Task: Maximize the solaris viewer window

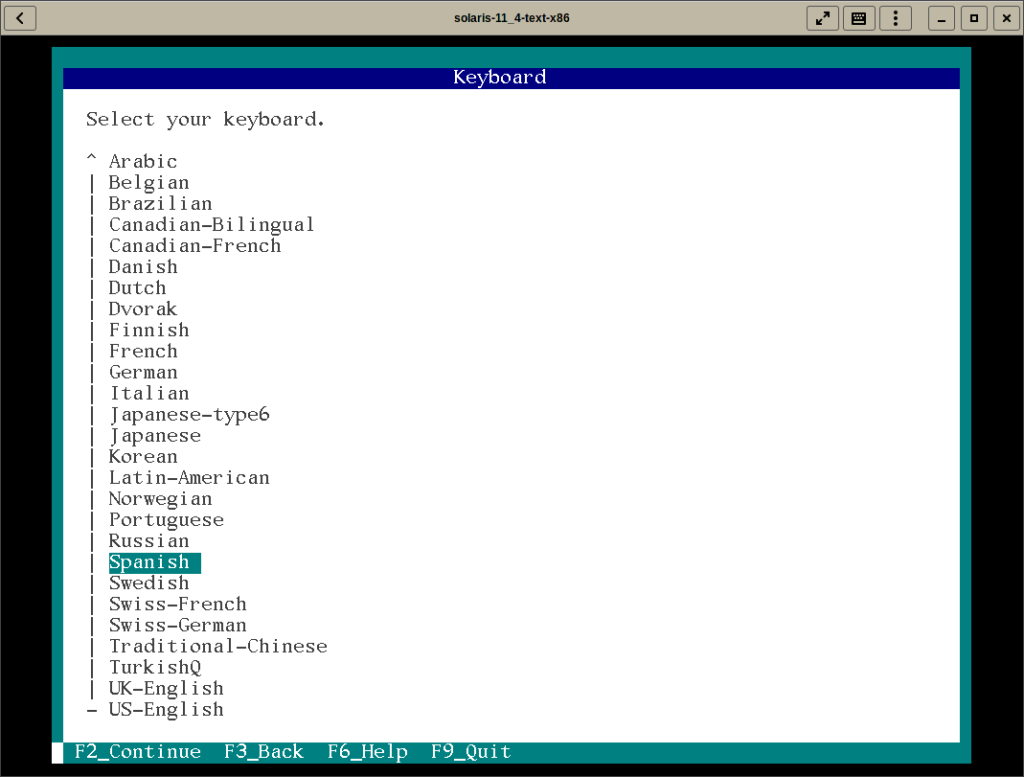Action: (974, 18)
